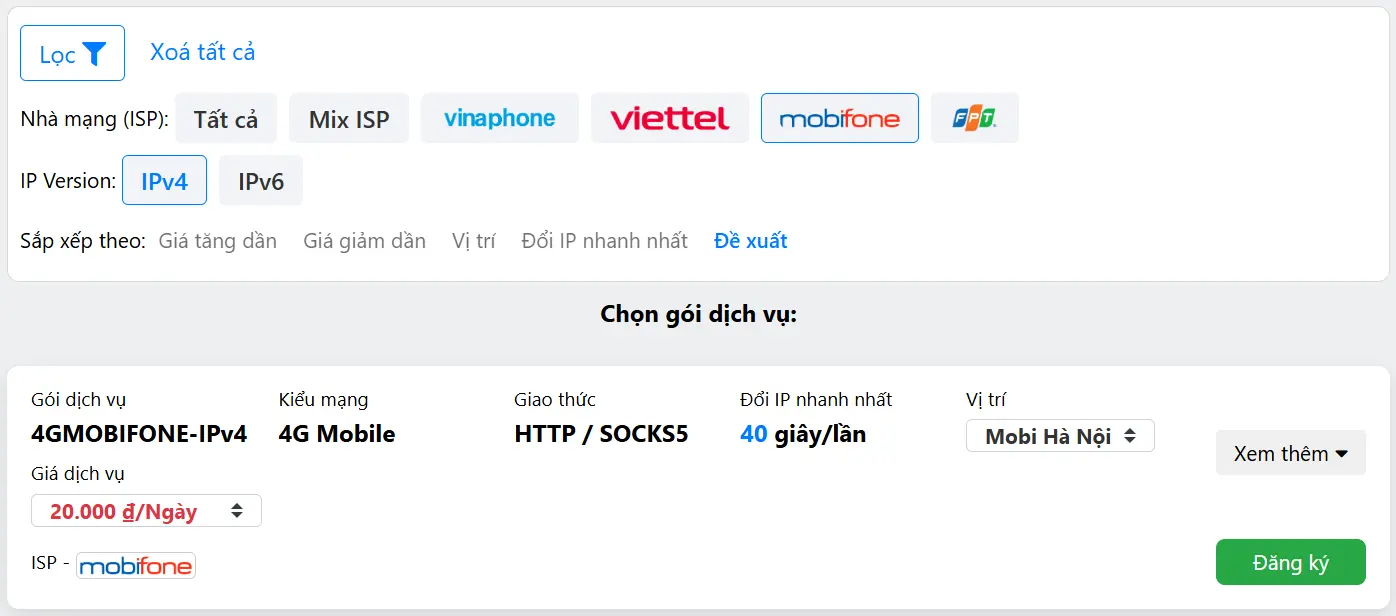Select Tất cả under Nhà mạng
Screen dimensions: 1396x616
226,117
